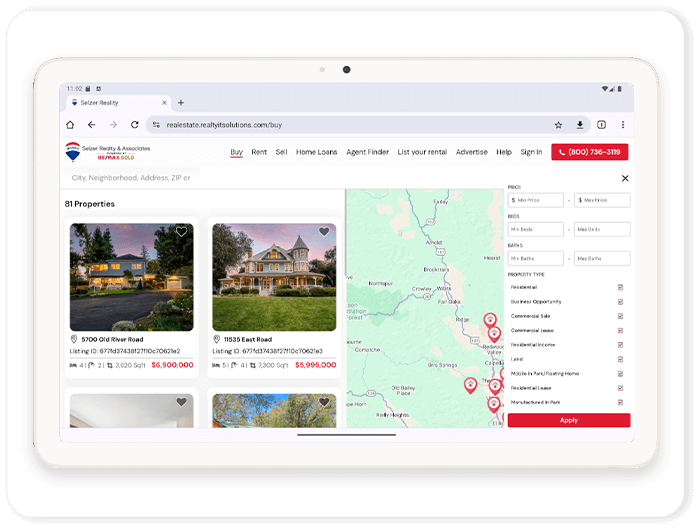
Task: Open the 5700 Old River Road house photo
Action: click(x=132, y=277)
